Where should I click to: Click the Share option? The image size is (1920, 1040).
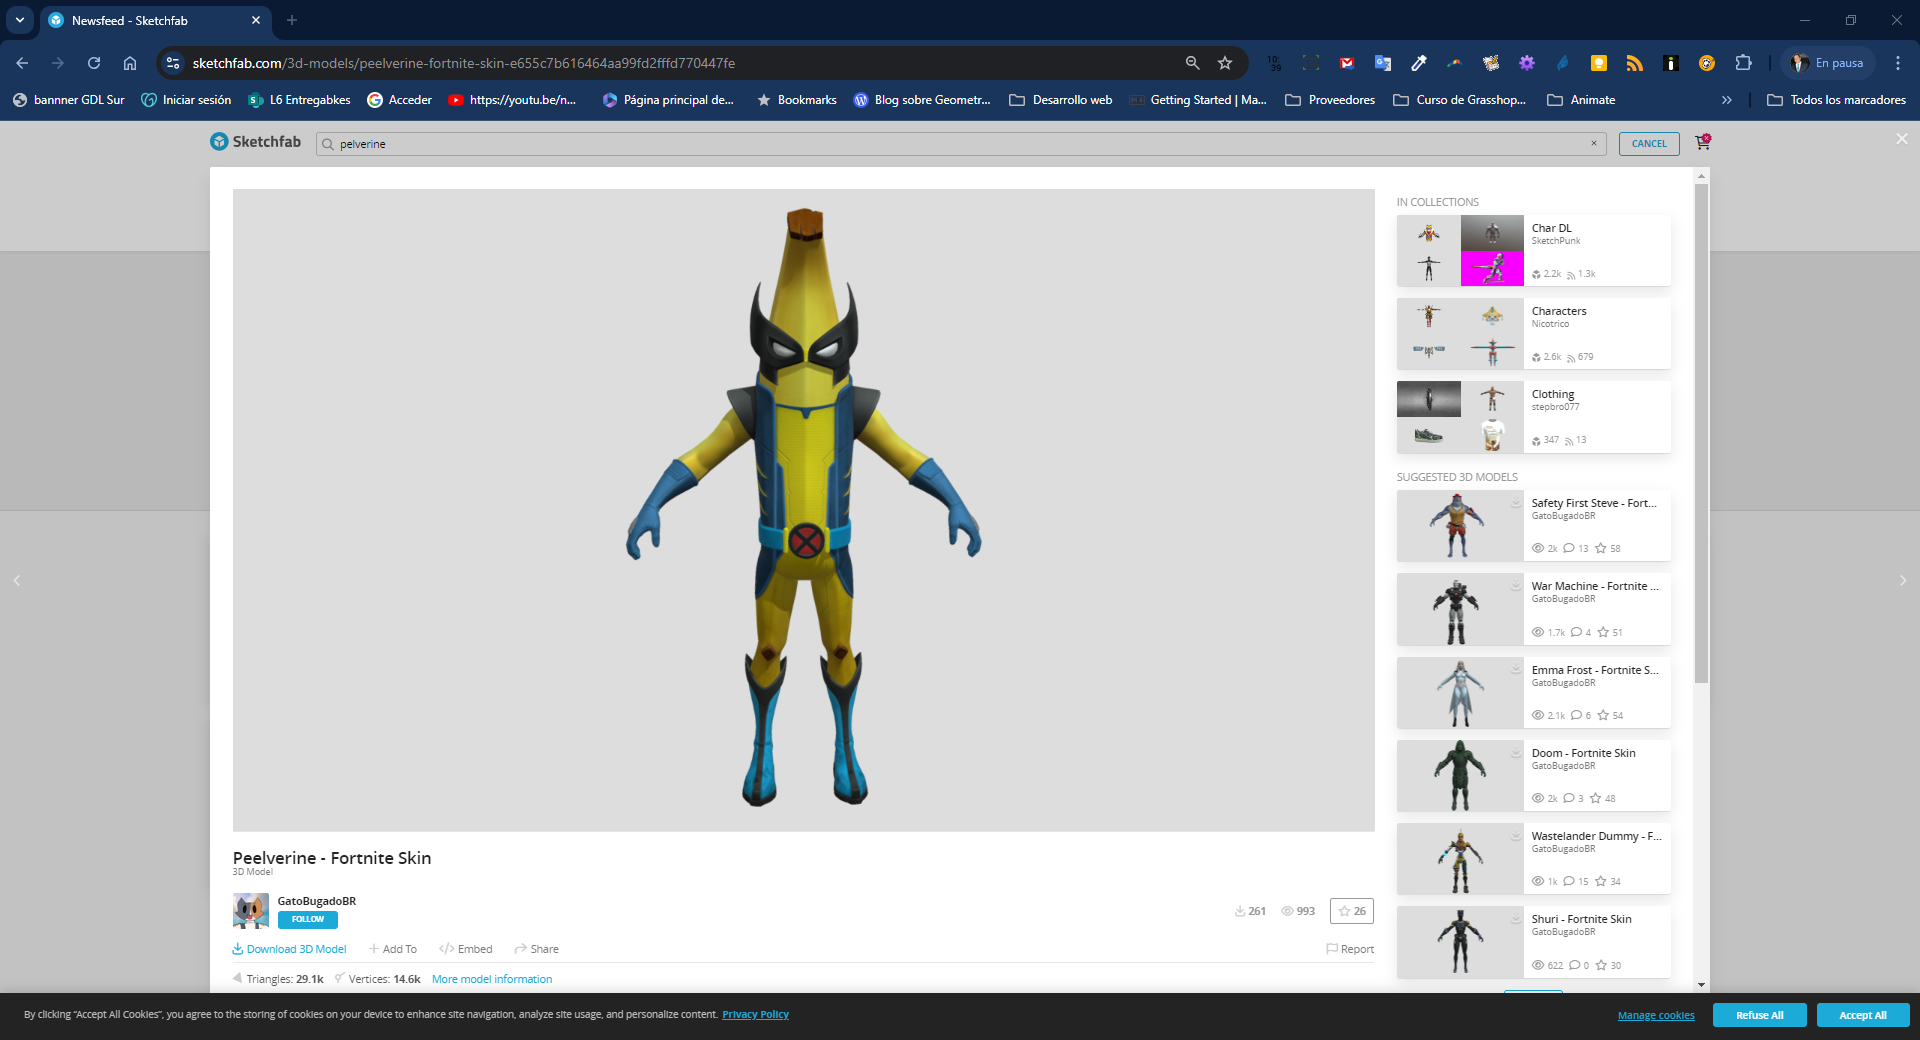(x=537, y=949)
